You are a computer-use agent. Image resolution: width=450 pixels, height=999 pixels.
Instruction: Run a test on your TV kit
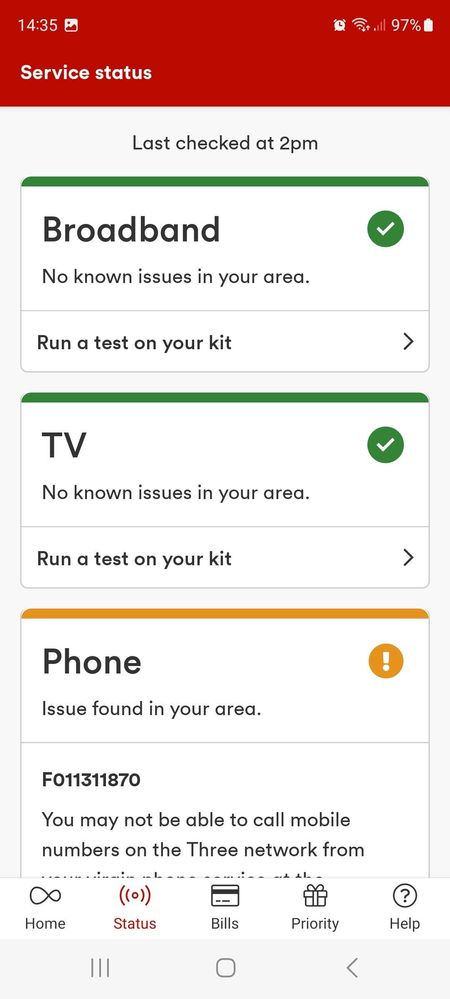225,558
